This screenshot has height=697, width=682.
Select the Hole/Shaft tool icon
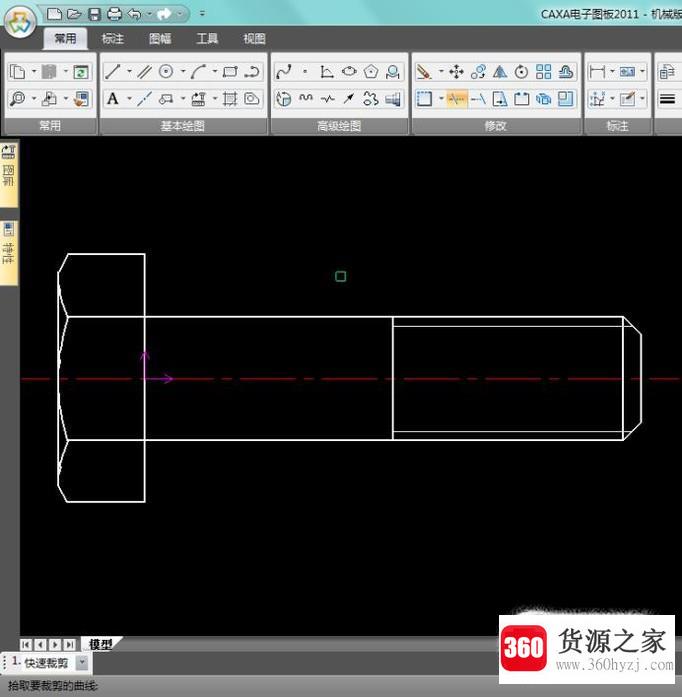click(x=393, y=99)
